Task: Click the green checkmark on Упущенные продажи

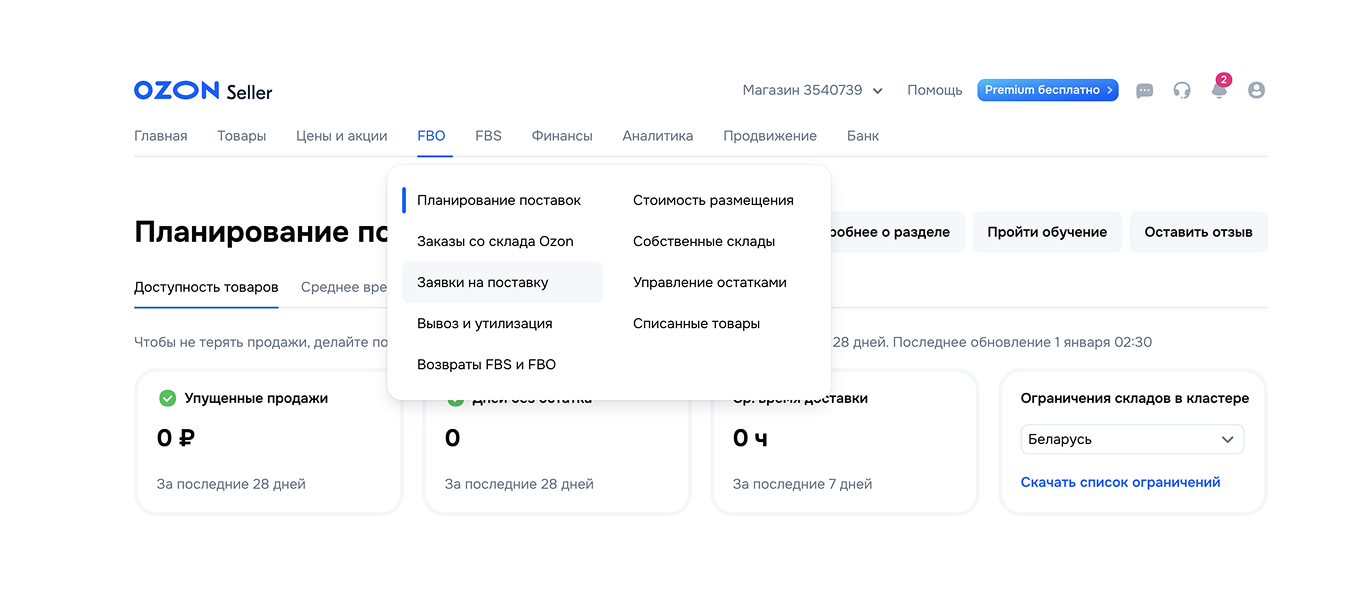Action: (x=168, y=397)
